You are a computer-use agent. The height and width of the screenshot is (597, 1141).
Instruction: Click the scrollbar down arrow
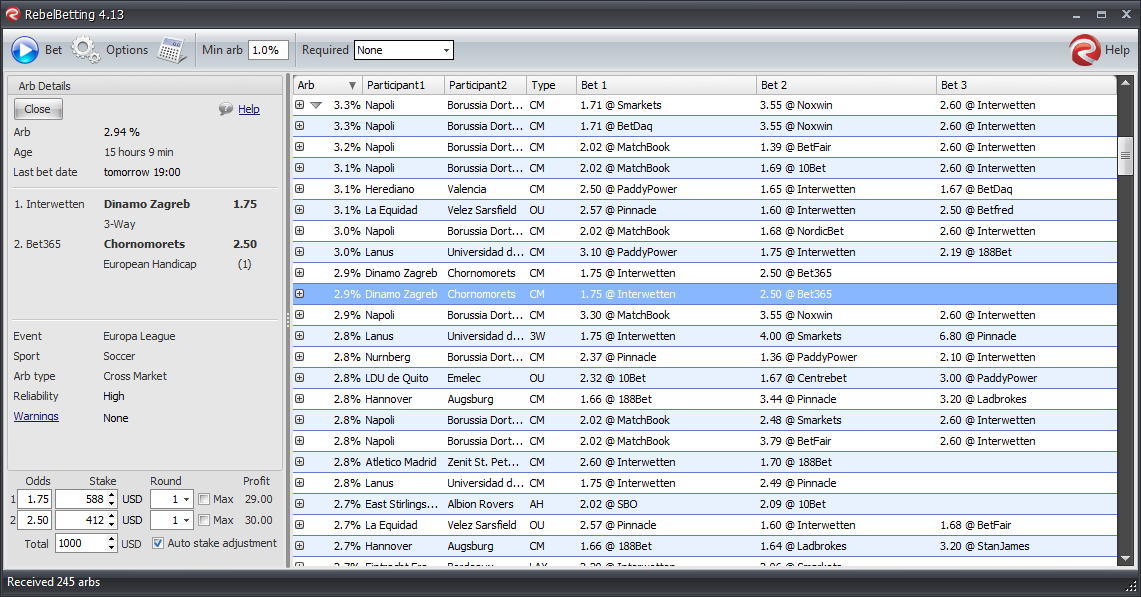(x=1126, y=558)
